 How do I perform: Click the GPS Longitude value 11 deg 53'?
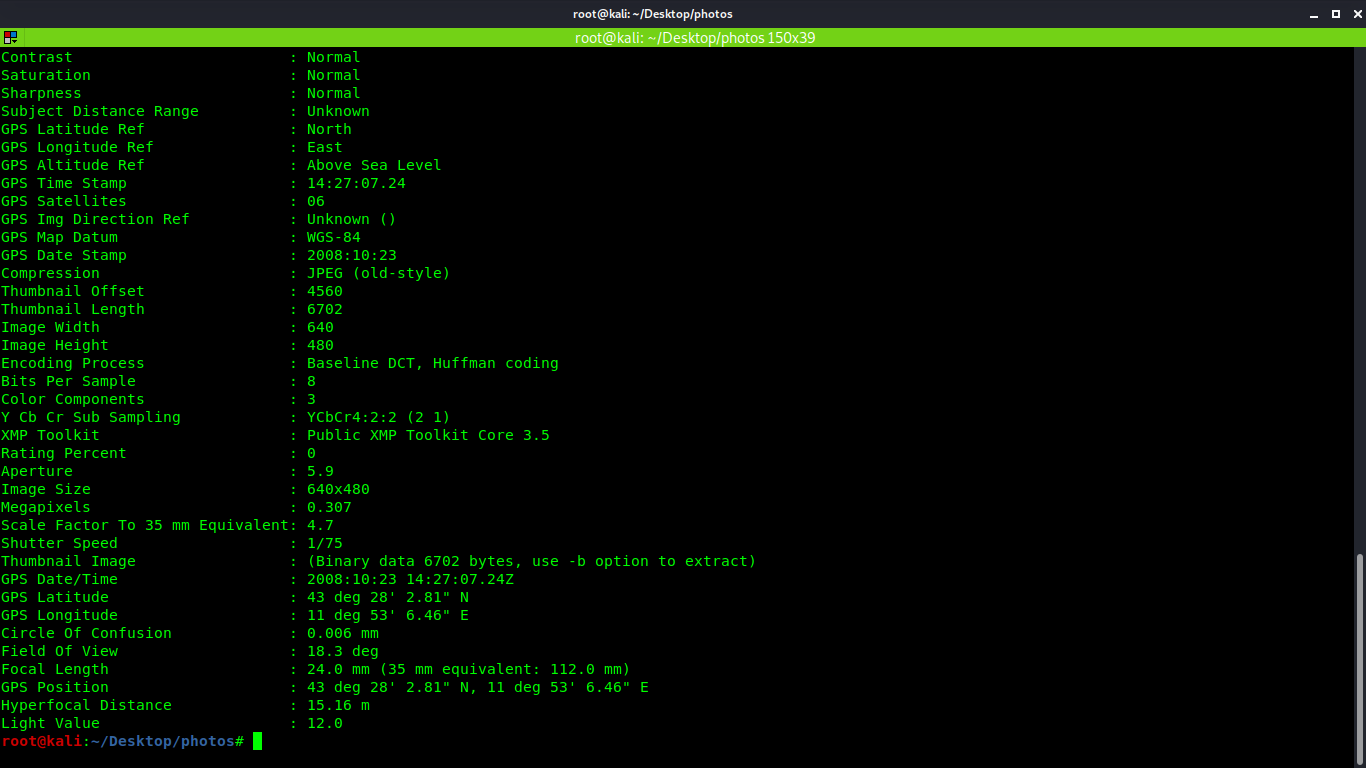pos(387,615)
